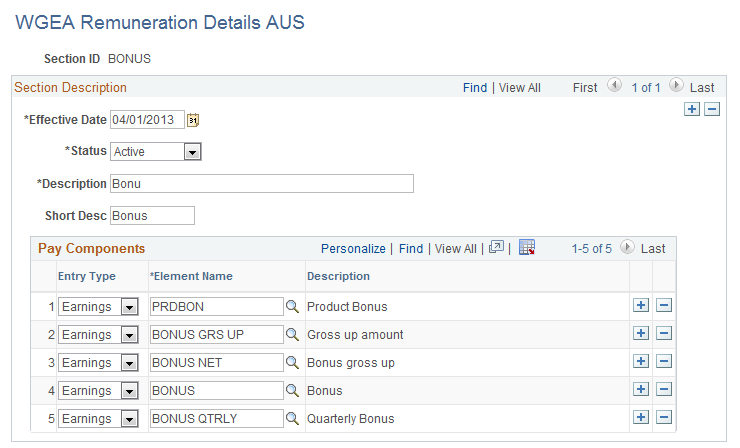Click the Short Desc field
Image resolution: width=740 pixels, height=448 pixels.
152,216
